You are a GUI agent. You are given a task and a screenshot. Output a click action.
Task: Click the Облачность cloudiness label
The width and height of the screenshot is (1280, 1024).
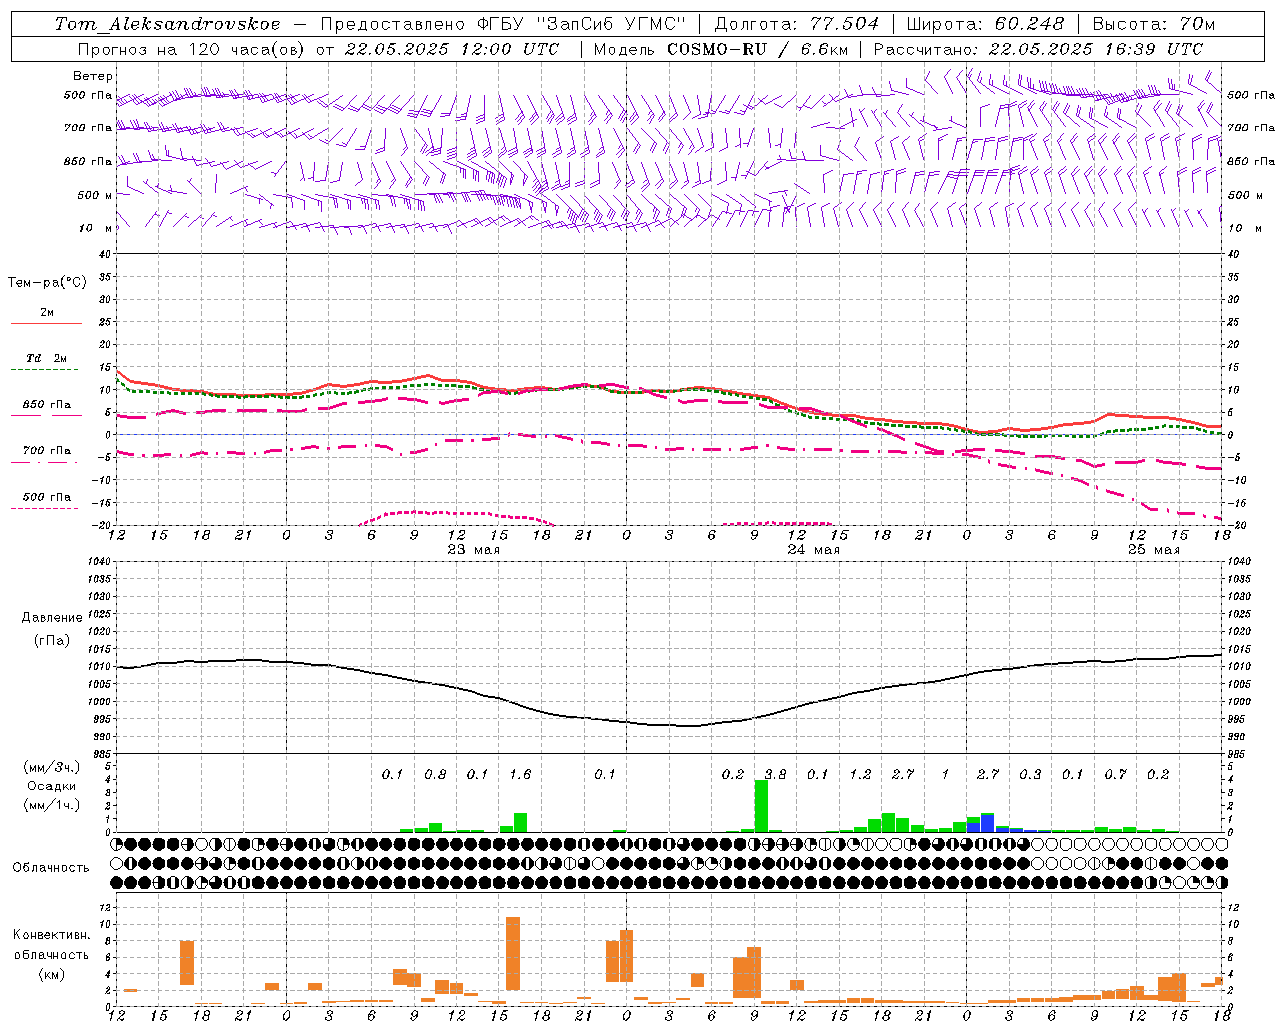tap(51, 867)
